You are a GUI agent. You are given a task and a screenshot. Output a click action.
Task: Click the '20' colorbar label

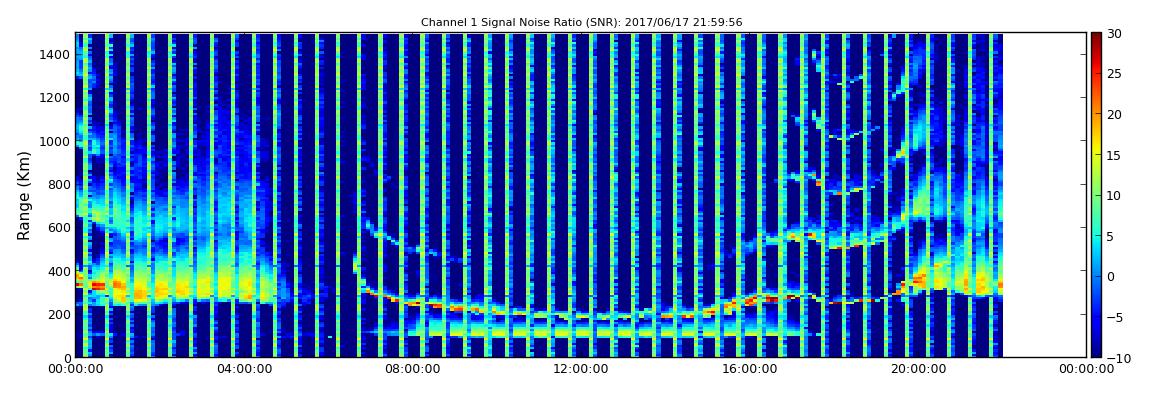pyautogui.click(x=1114, y=115)
